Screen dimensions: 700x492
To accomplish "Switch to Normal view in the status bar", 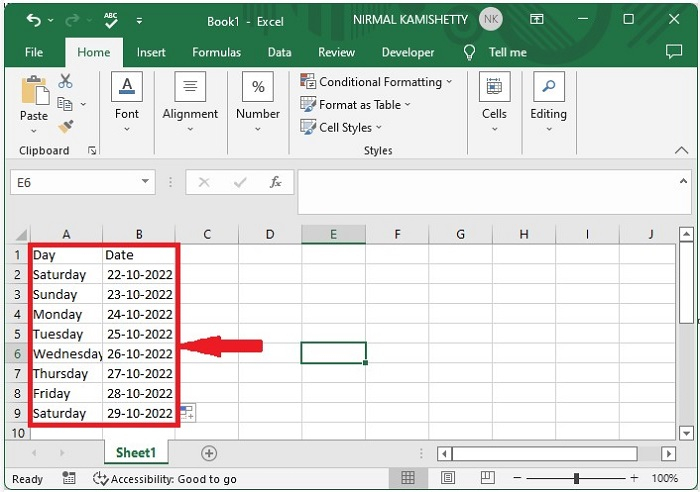I will pos(408,479).
